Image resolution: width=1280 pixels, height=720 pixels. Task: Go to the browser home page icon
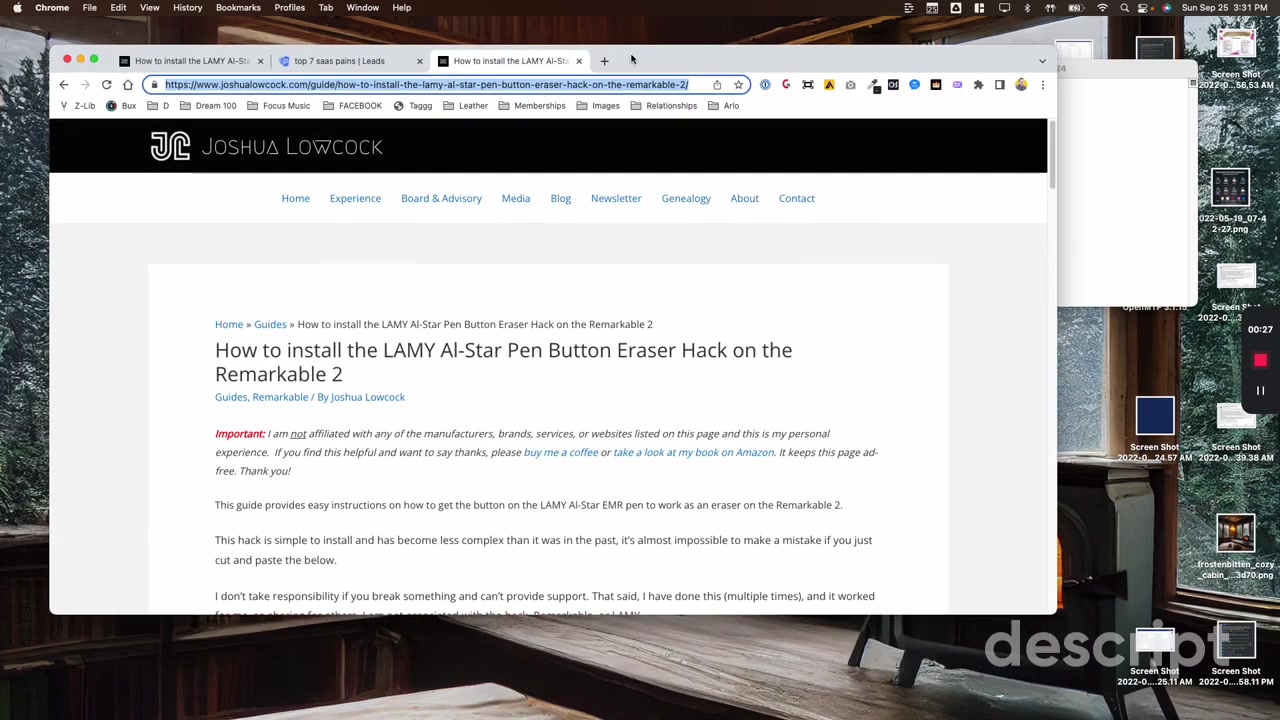click(x=128, y=85)
